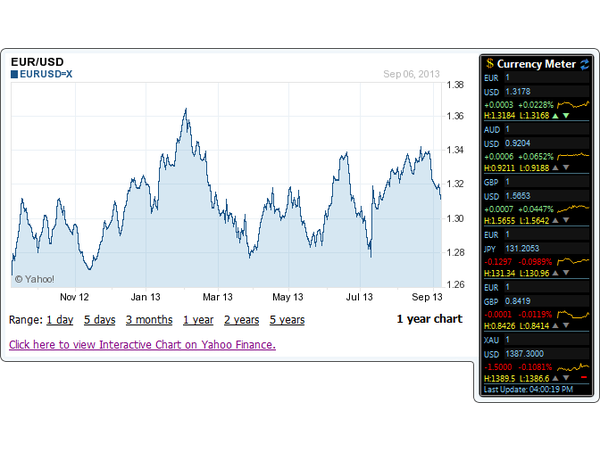Click the Sep 06, 2013 chart date
The image size is (600, 450).
(411, 74)
